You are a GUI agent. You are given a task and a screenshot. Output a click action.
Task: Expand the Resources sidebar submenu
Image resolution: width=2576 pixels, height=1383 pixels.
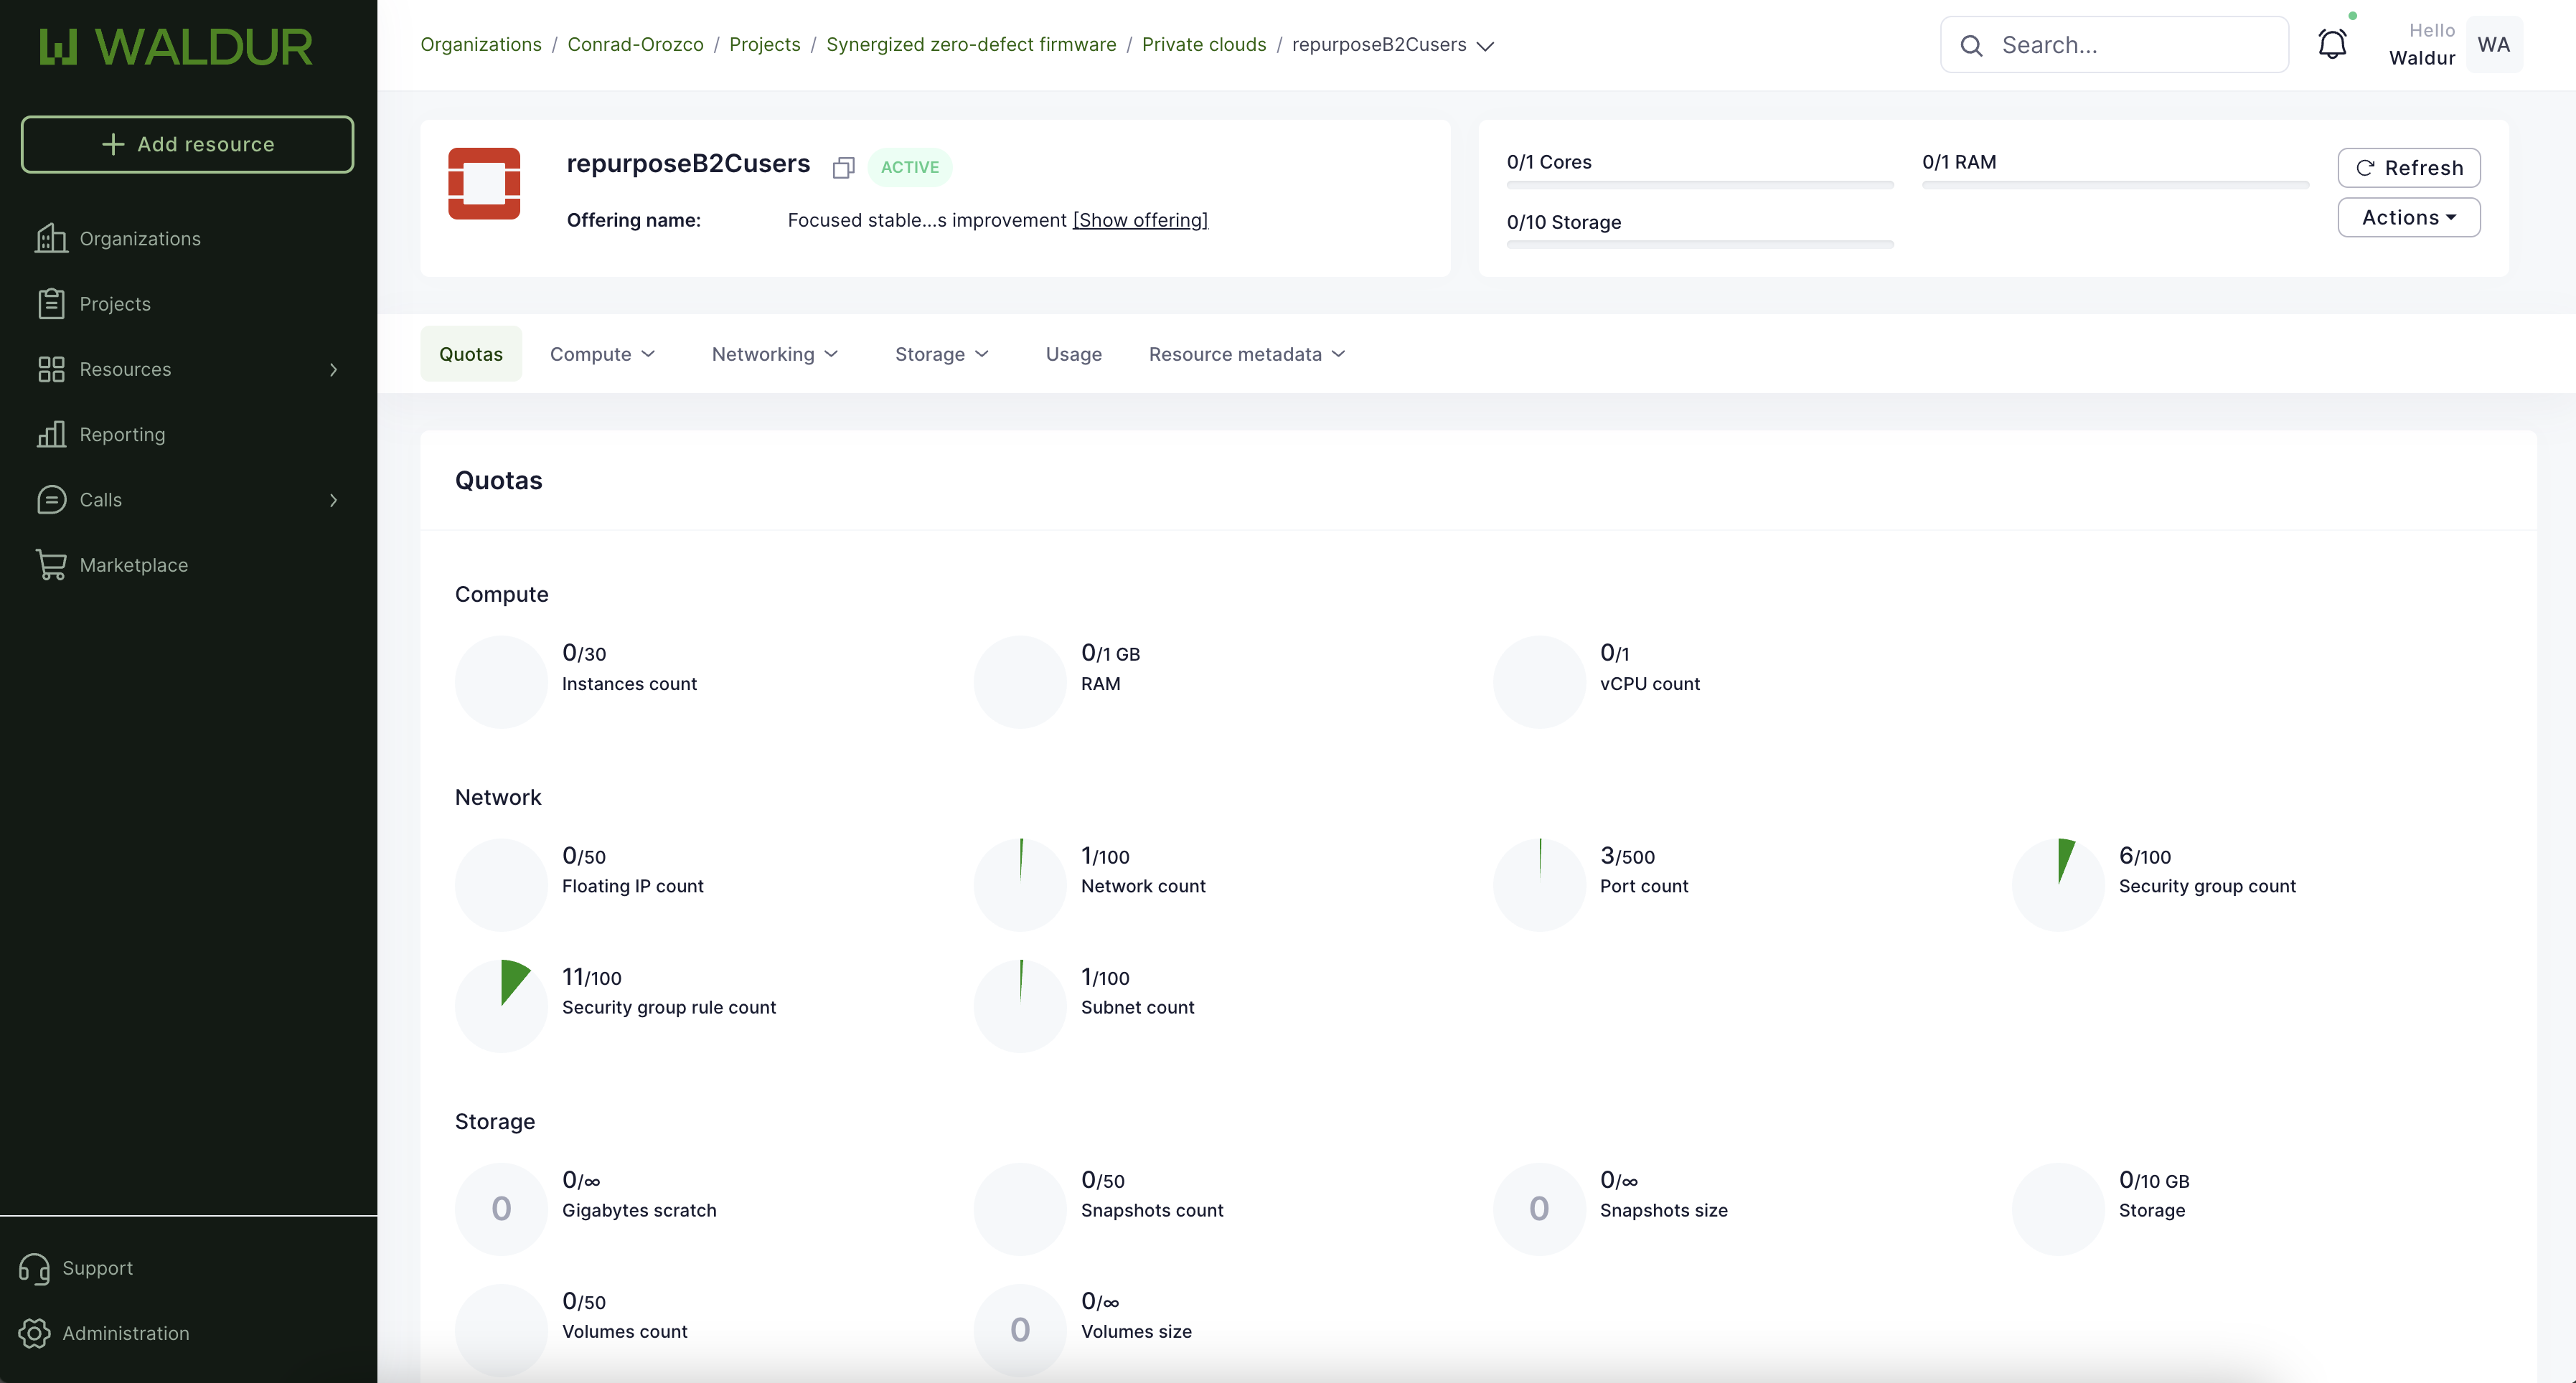point(333,369)
